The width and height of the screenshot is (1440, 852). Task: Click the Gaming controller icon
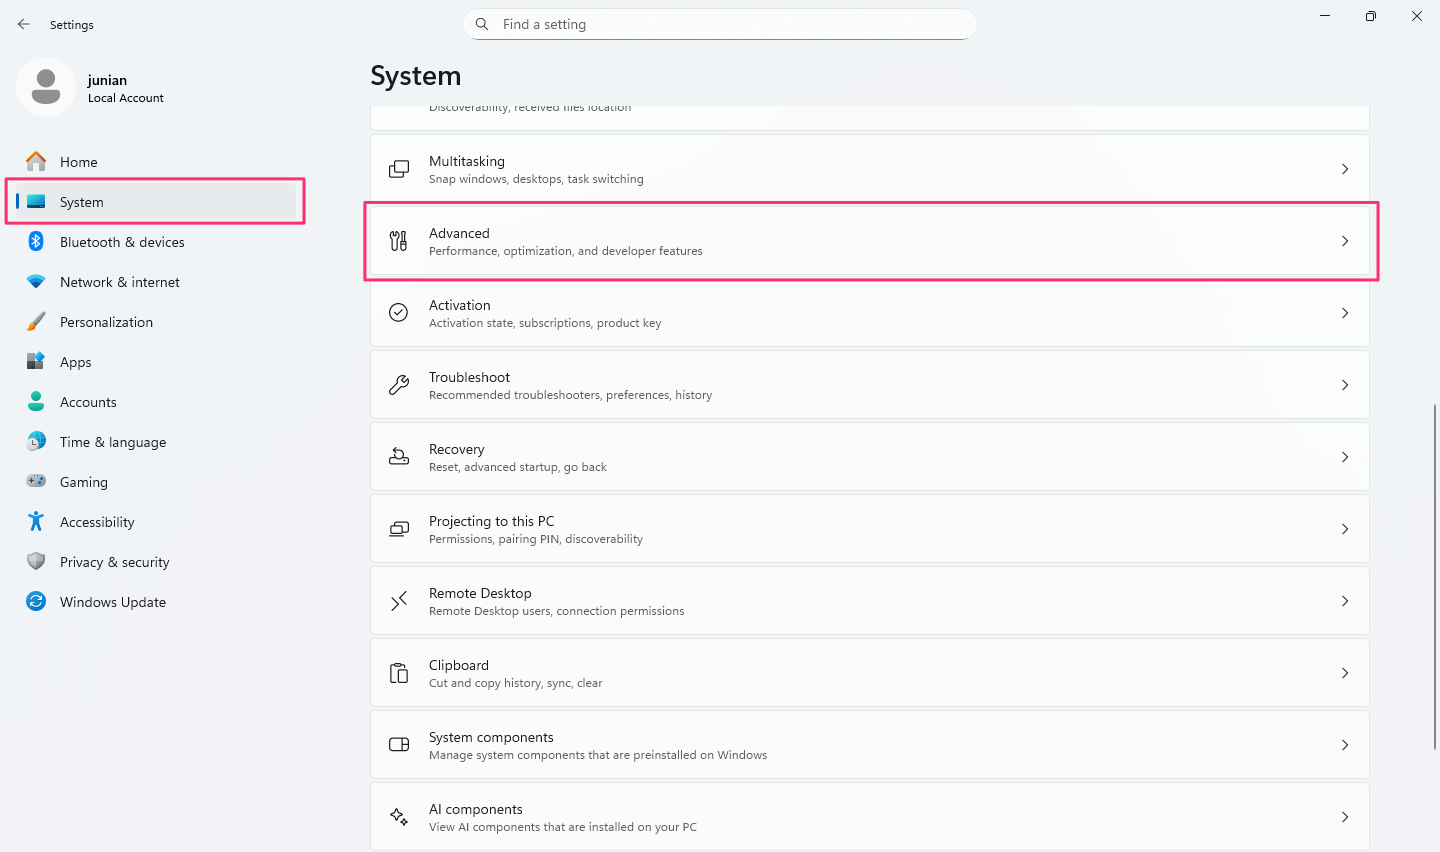tap(36, 481)
